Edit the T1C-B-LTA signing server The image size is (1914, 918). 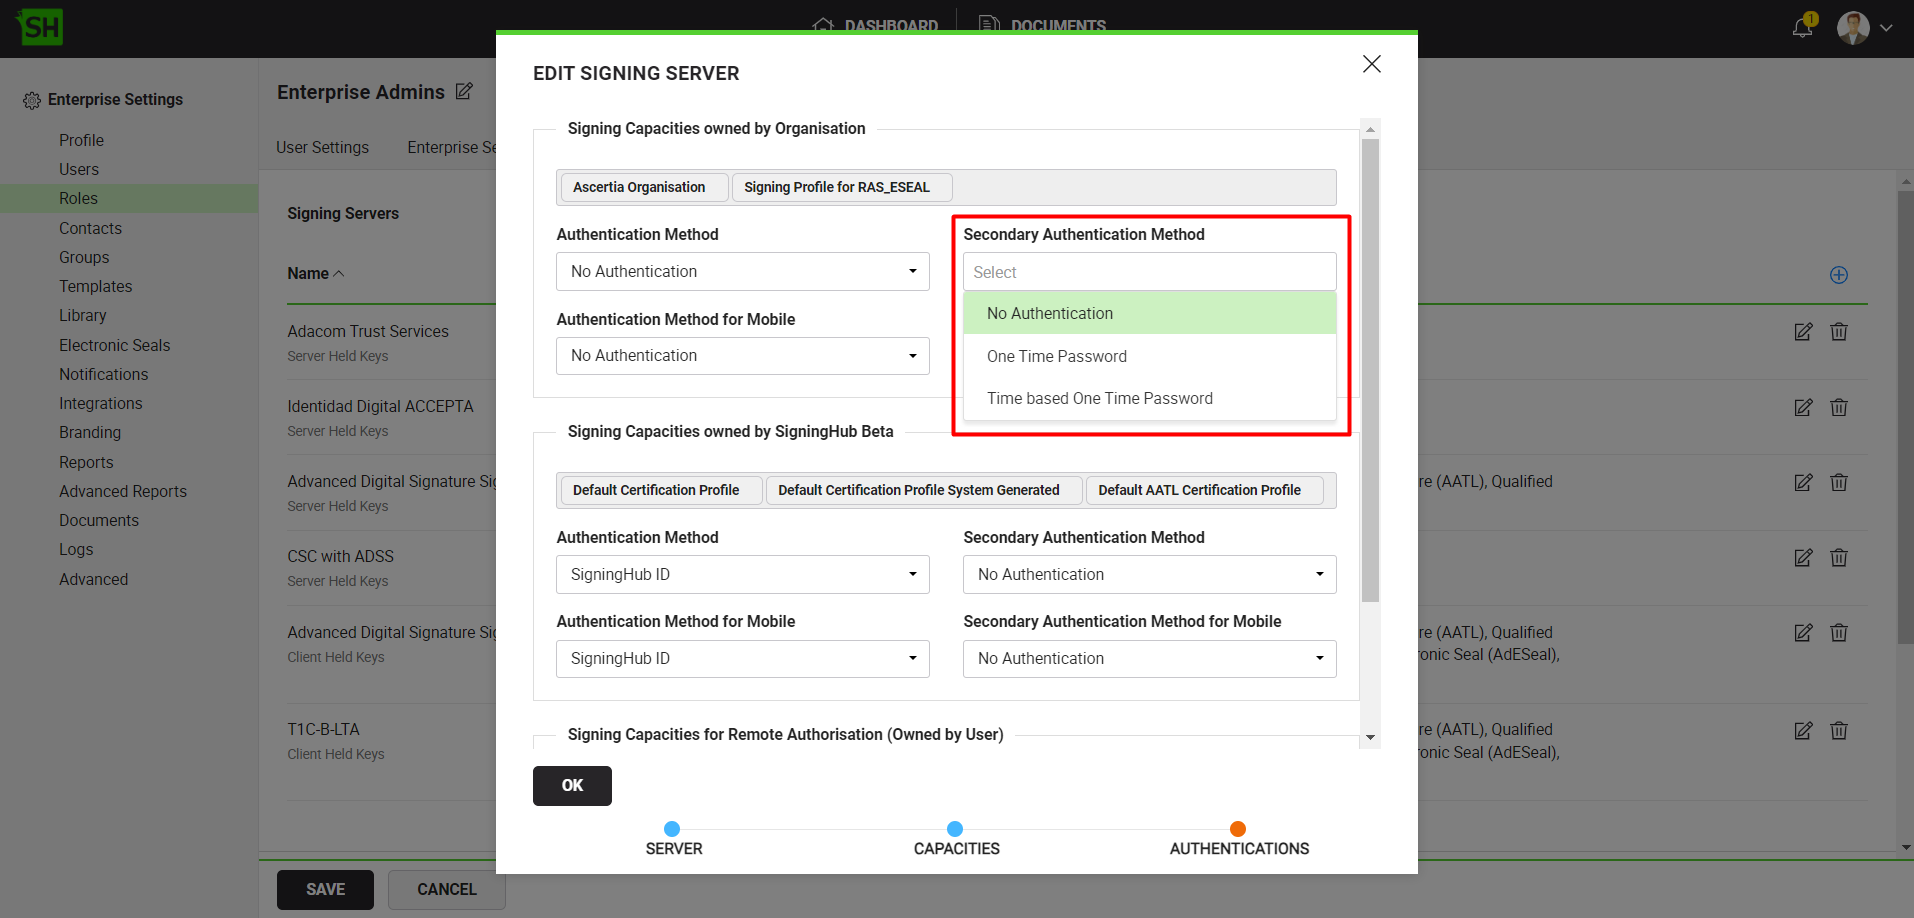coord(1802,731)
